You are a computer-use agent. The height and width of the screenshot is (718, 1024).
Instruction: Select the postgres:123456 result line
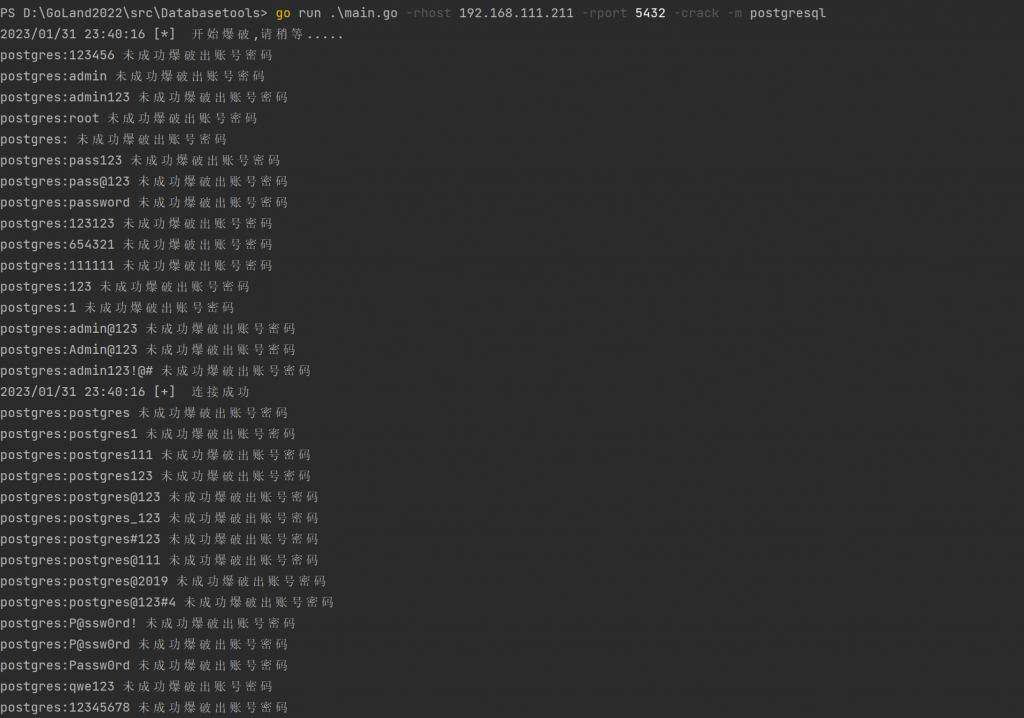coord(136,55)
